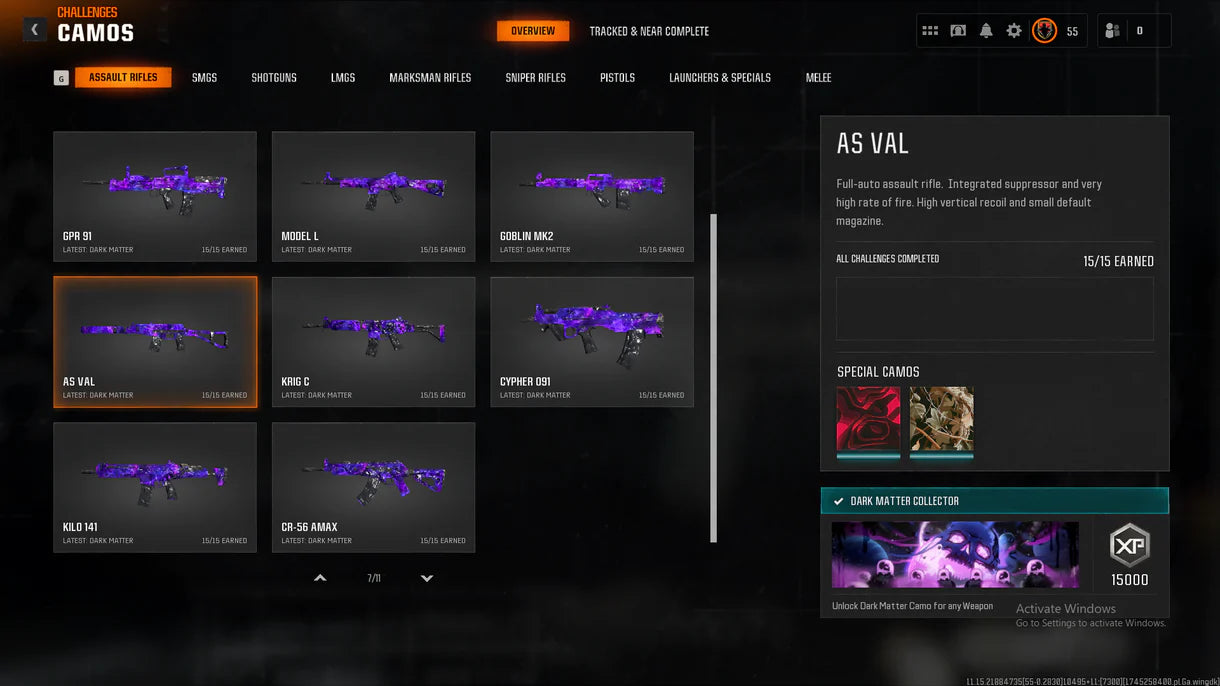Switch to the Sniper Rifles tab
This screenshot has width=1220, height=686.
[536, 78]
